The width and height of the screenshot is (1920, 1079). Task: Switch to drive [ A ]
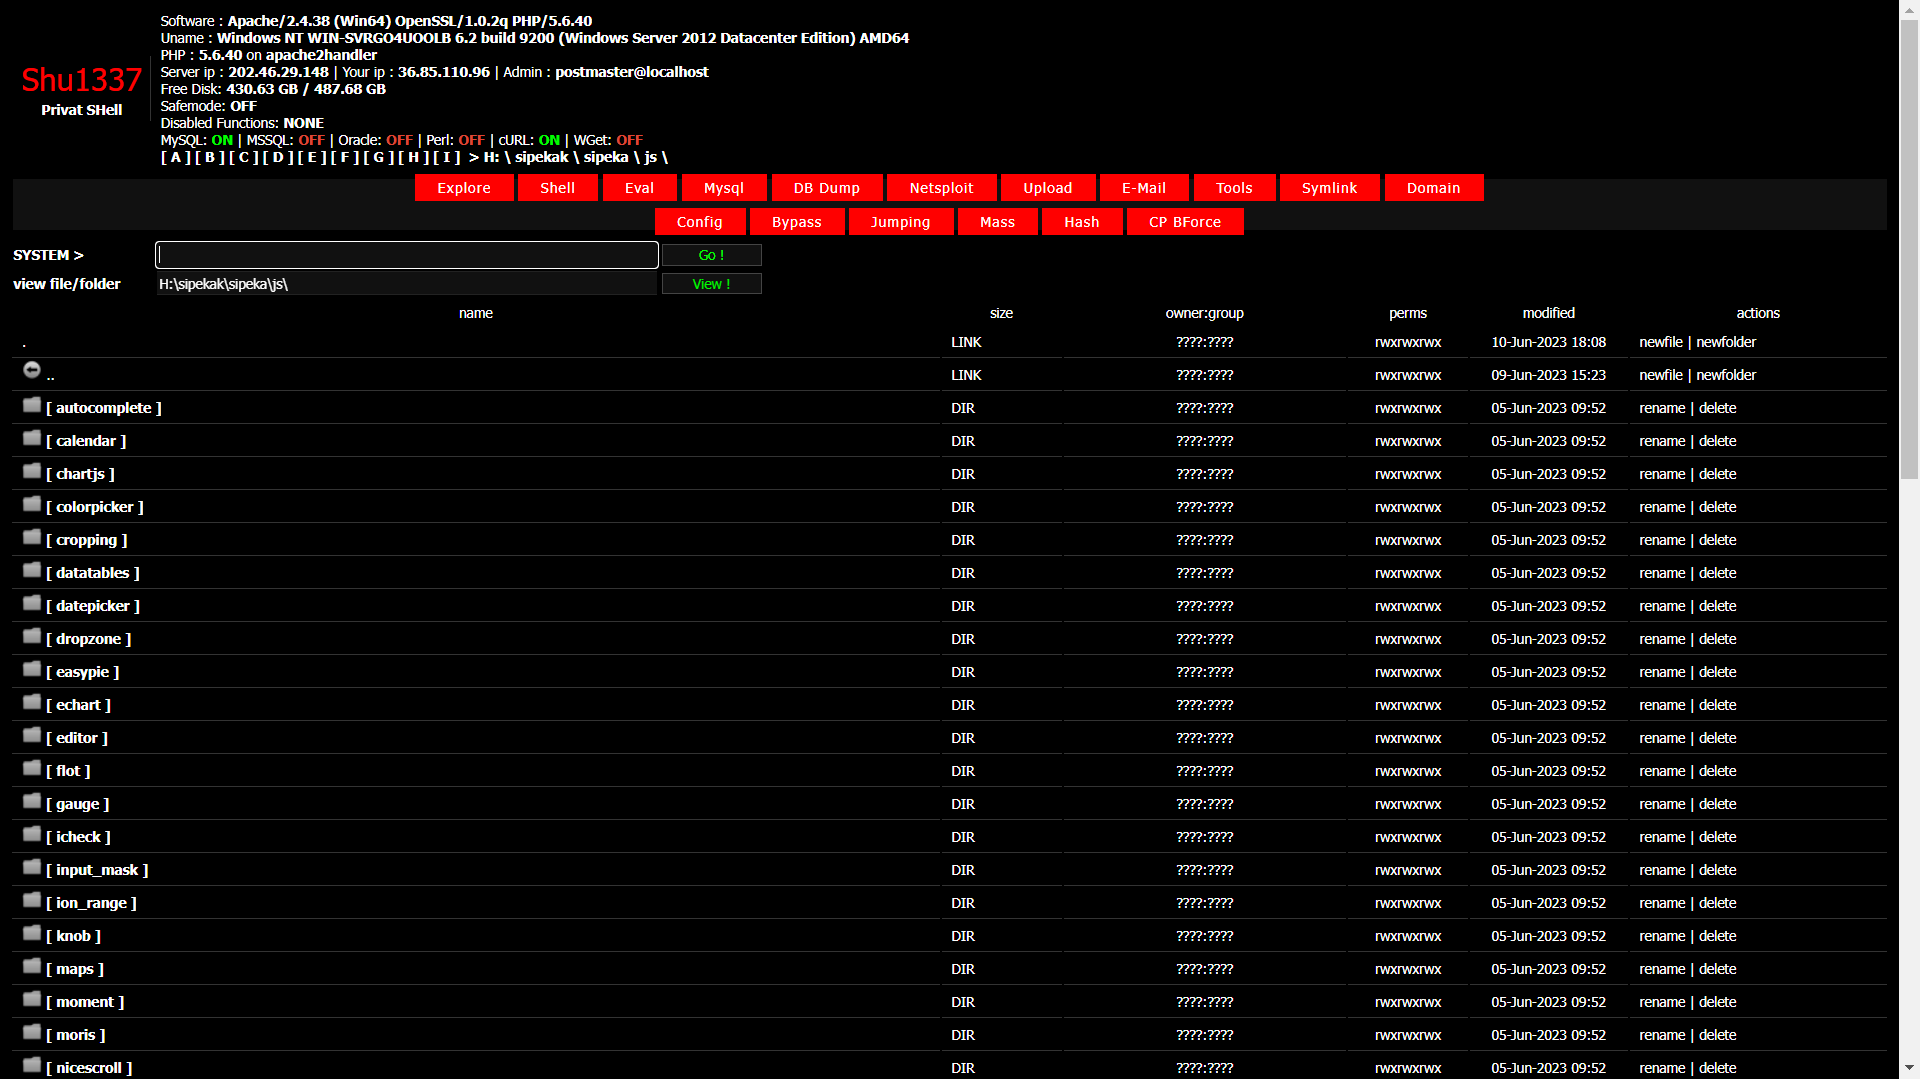click(x=175, y=157)
